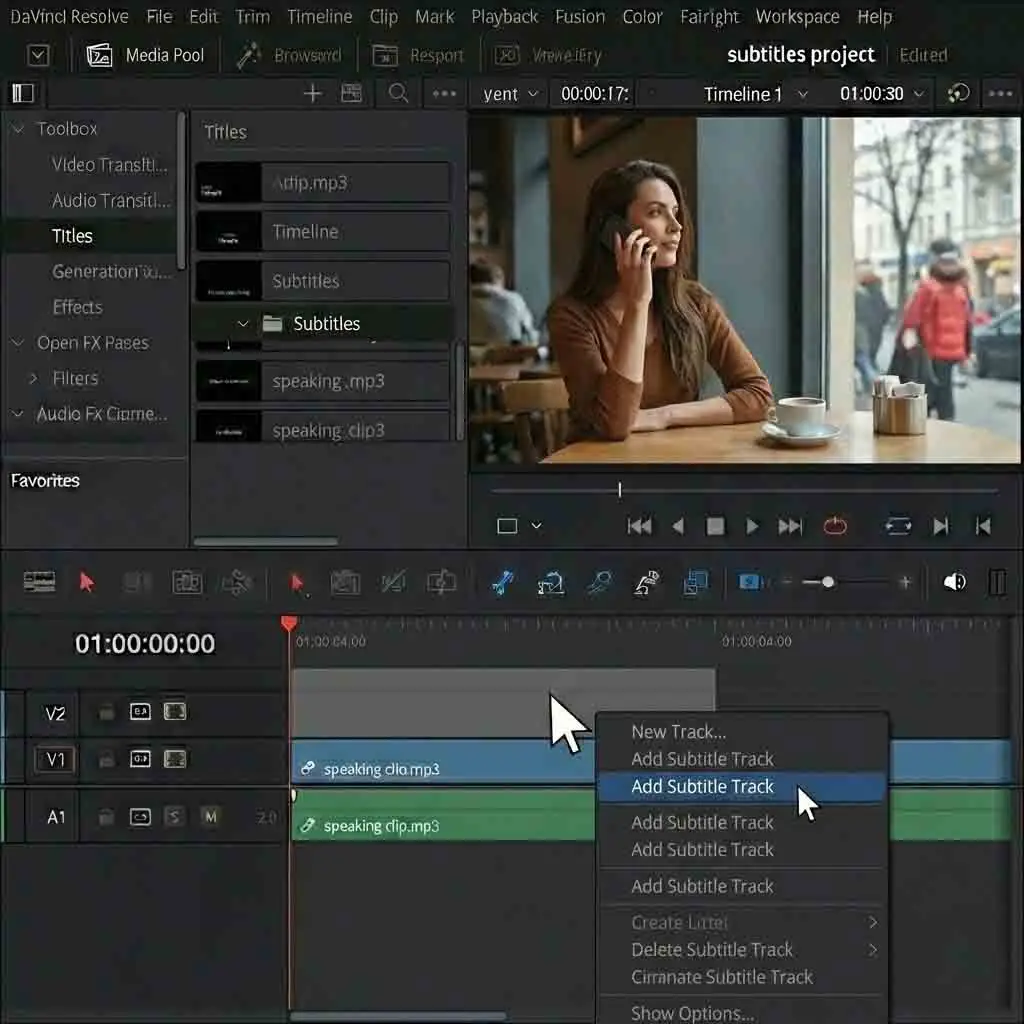The width and height of the screenshot is (1024, 1024).
Task: Collapse the Open FX Pases section
Action: [x=18, y=343]
